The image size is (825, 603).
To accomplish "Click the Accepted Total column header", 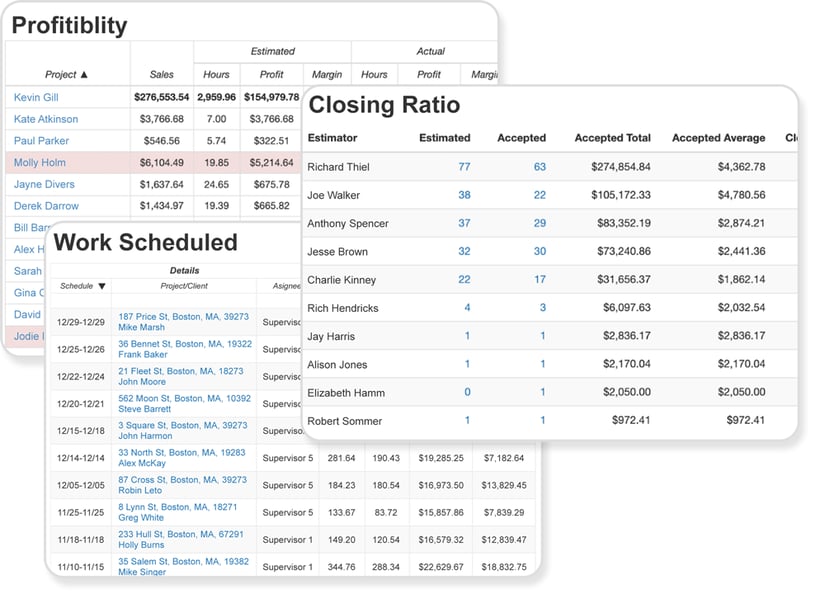I will (611, 137).
